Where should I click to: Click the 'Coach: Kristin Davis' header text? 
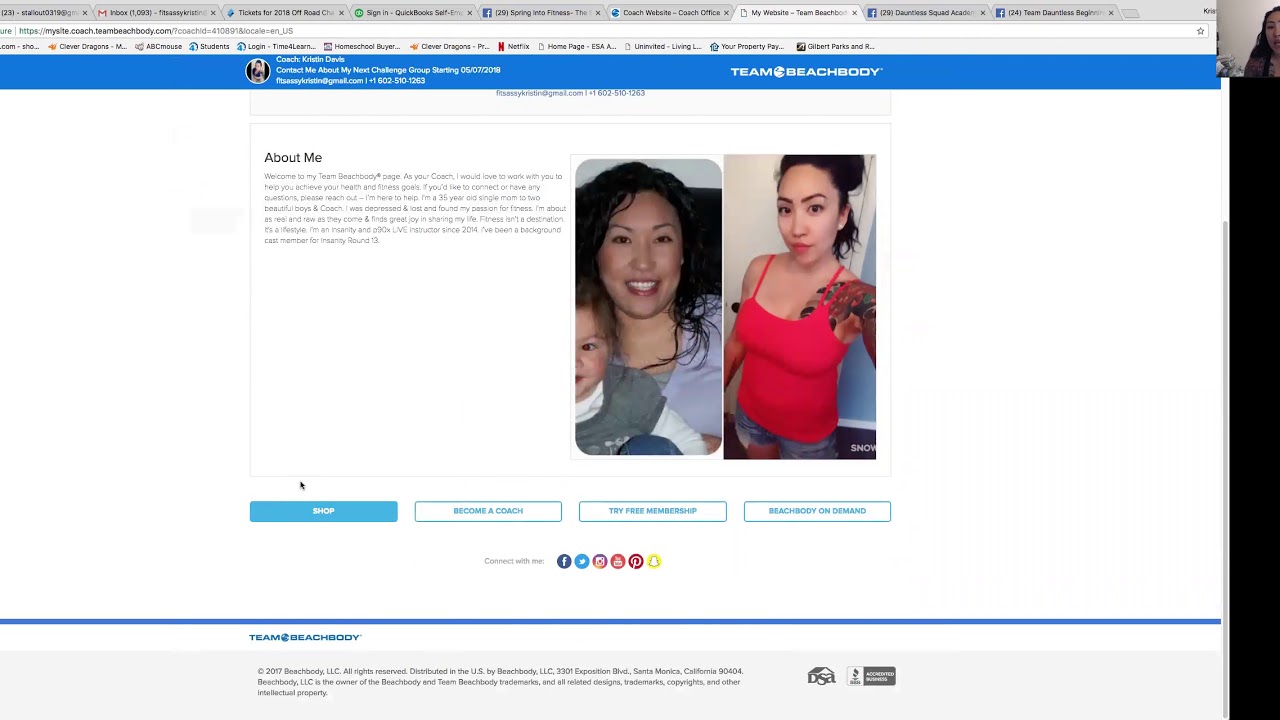pos(310,60)
